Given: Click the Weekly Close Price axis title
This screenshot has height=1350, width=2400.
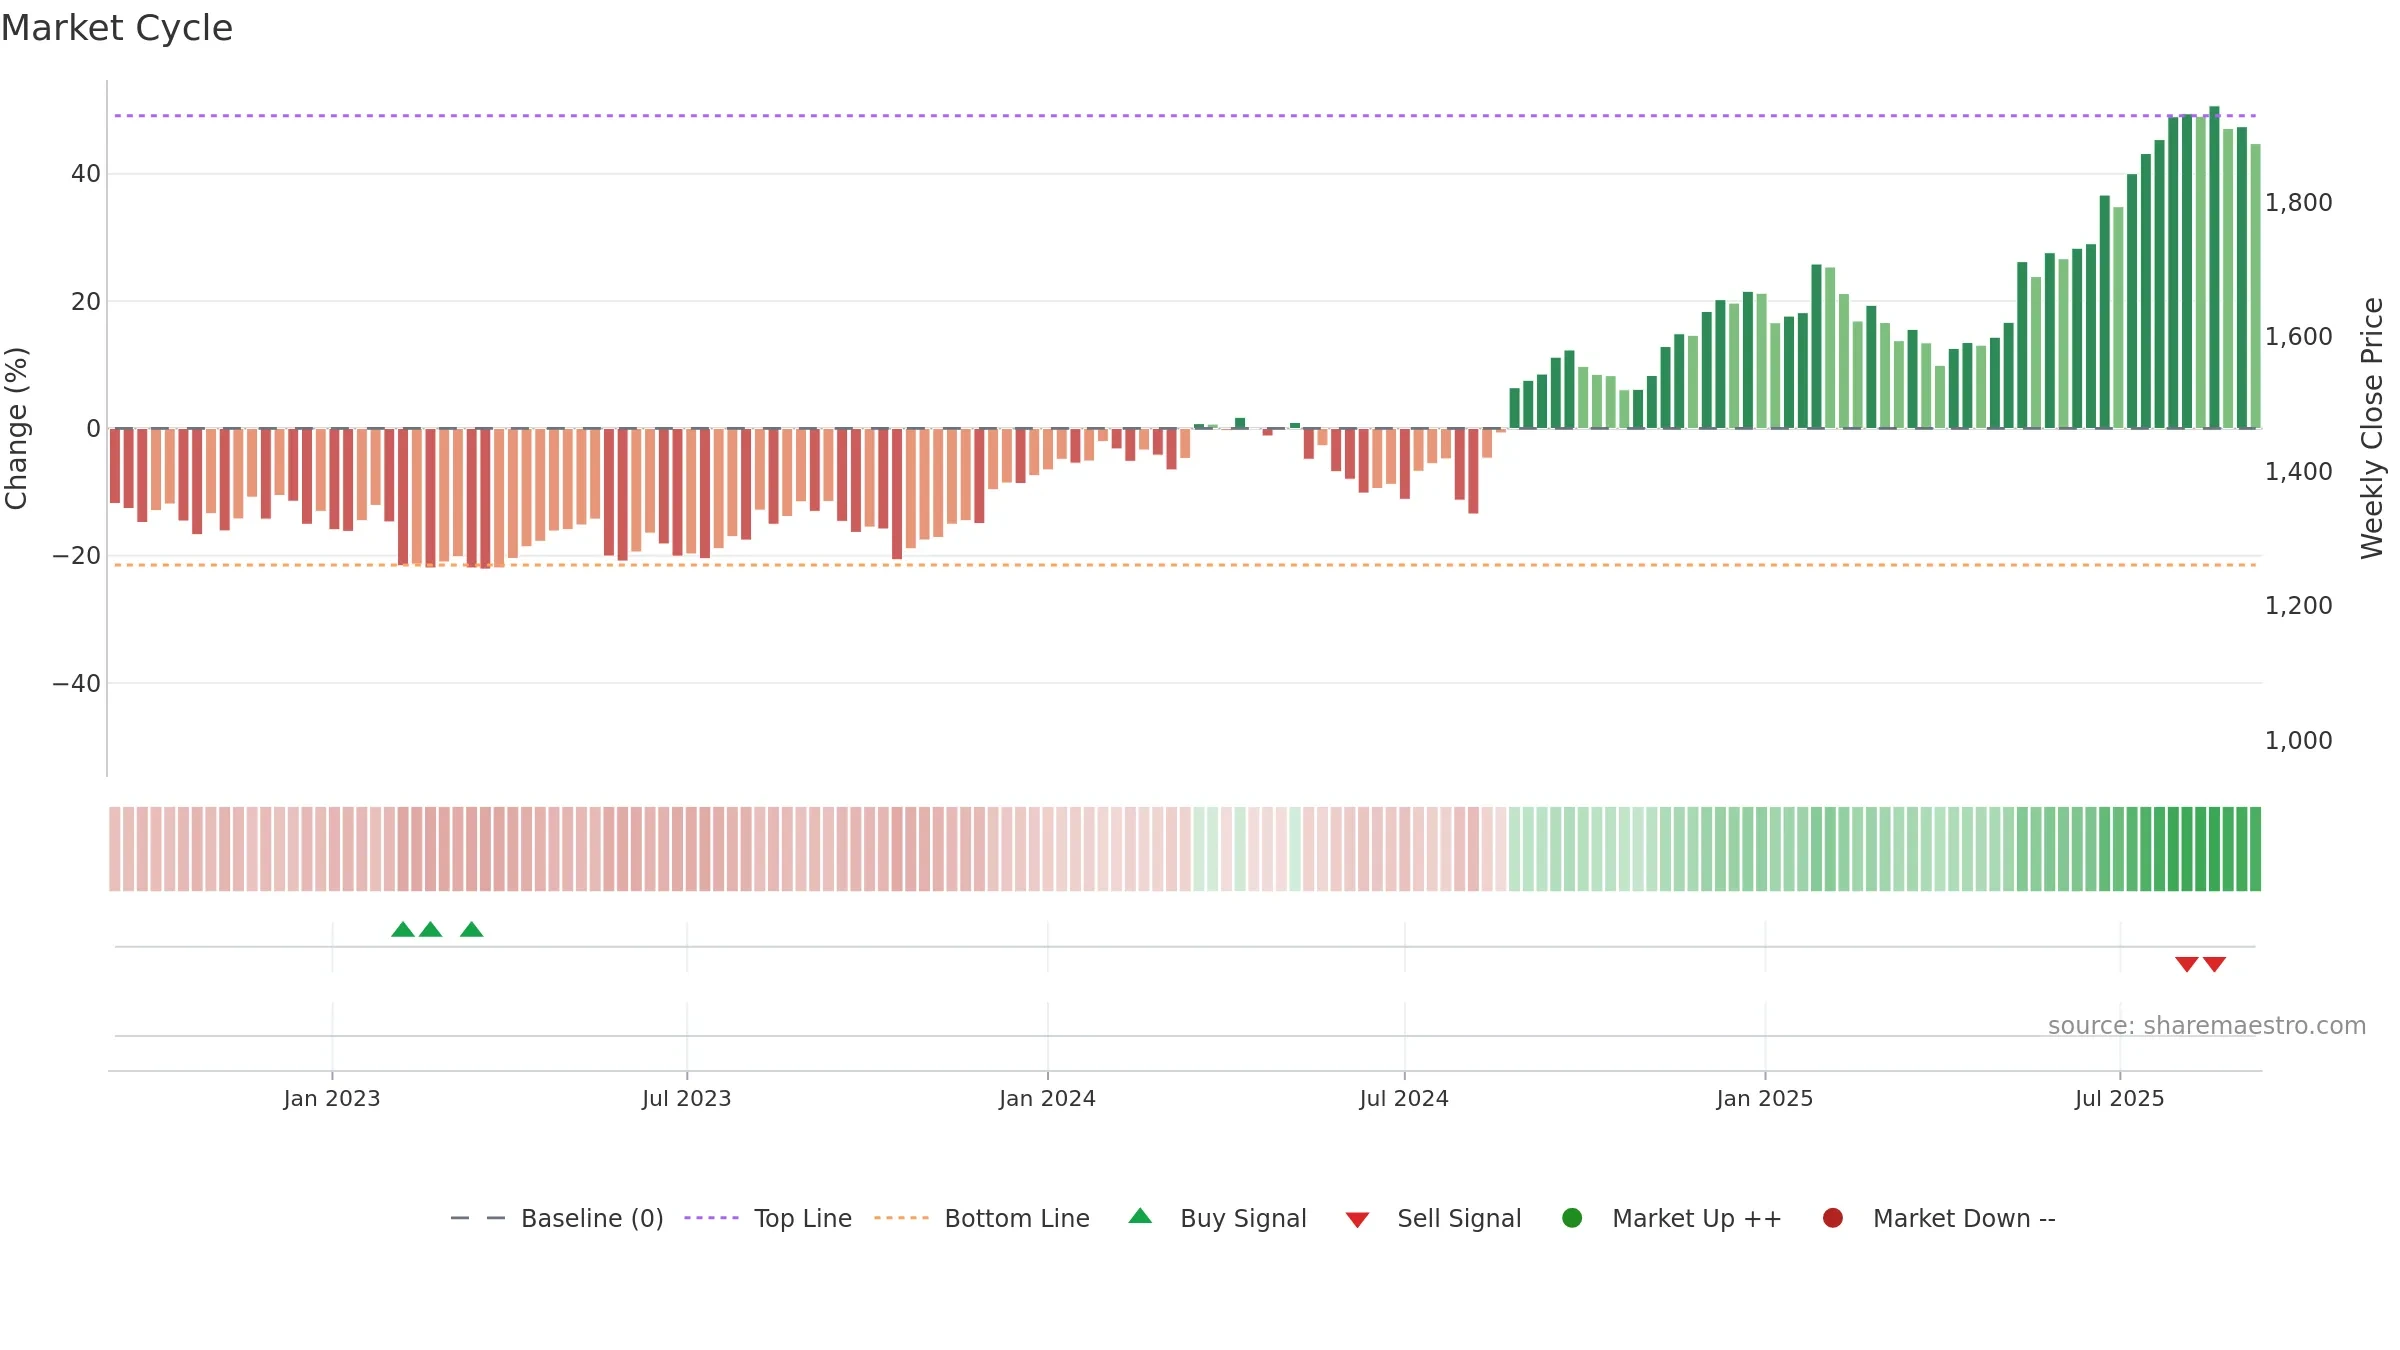Looking at the screenshot, I should click(x=2372, y=428).
